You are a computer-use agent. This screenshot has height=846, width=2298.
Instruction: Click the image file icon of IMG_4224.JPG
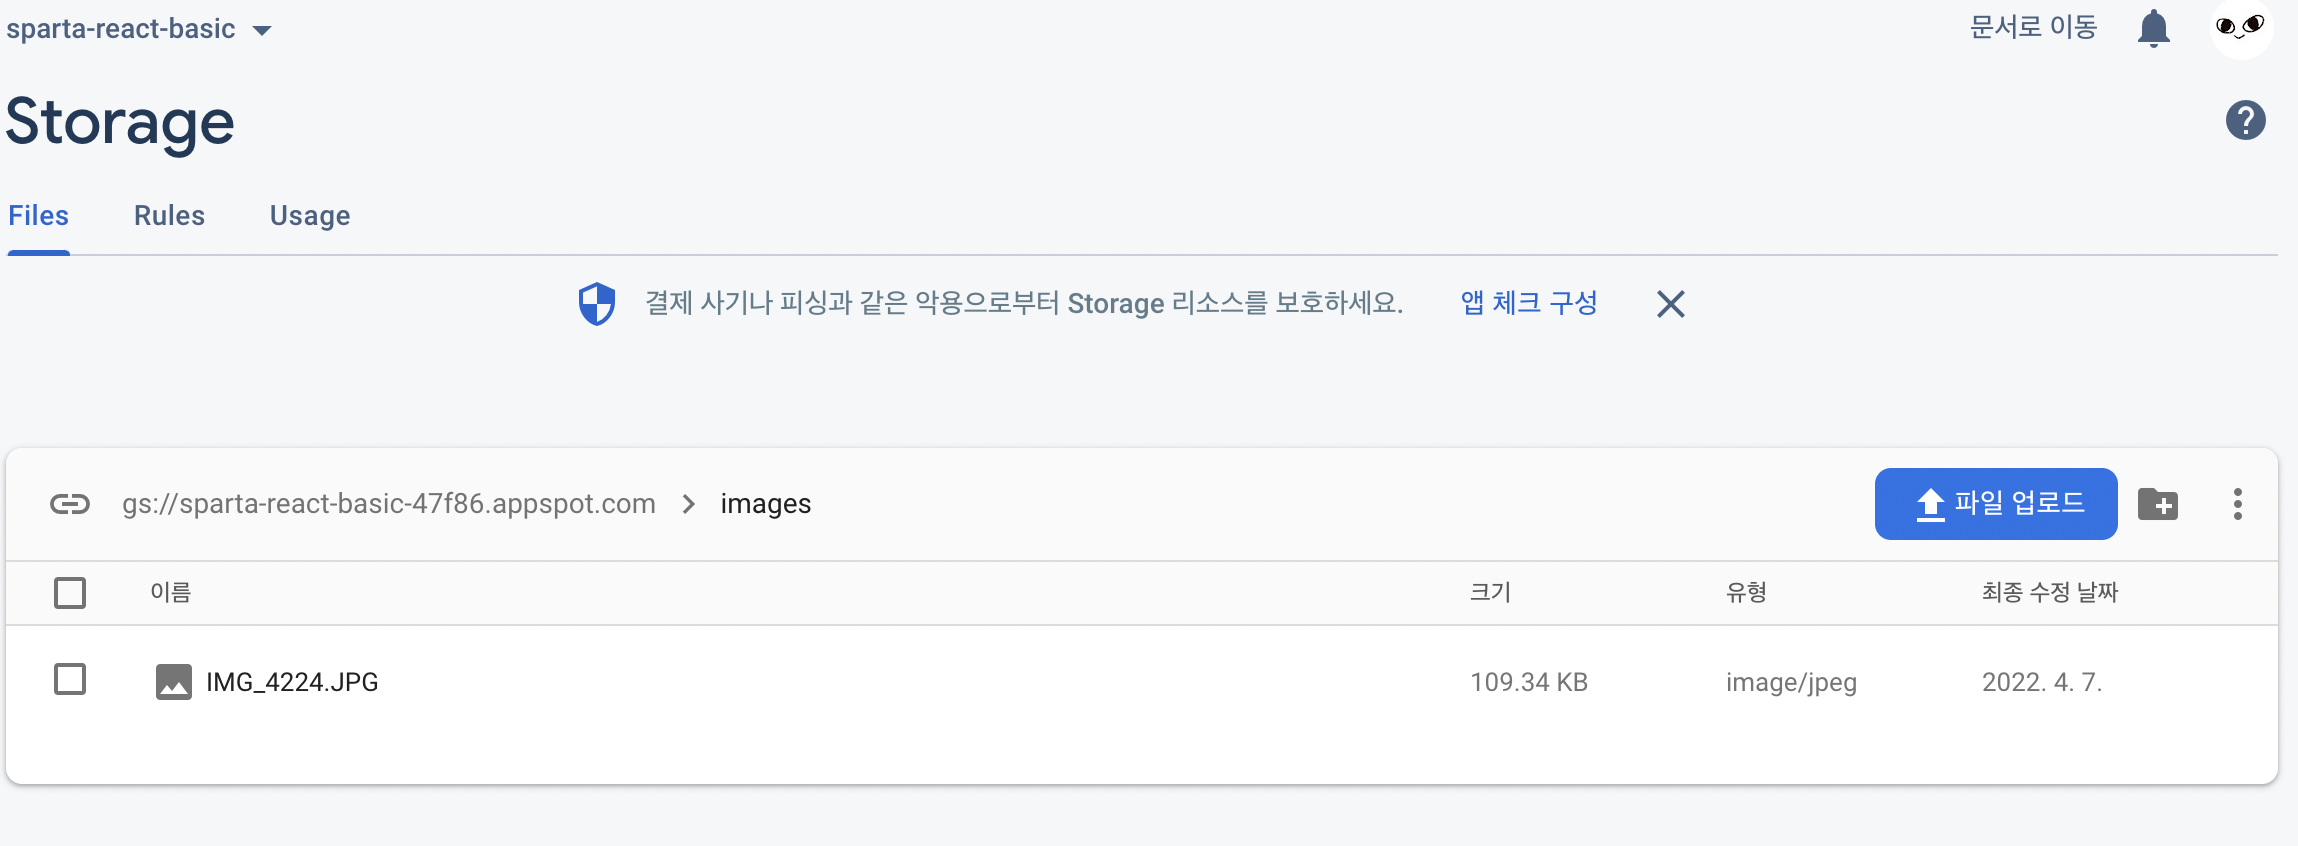173,682
